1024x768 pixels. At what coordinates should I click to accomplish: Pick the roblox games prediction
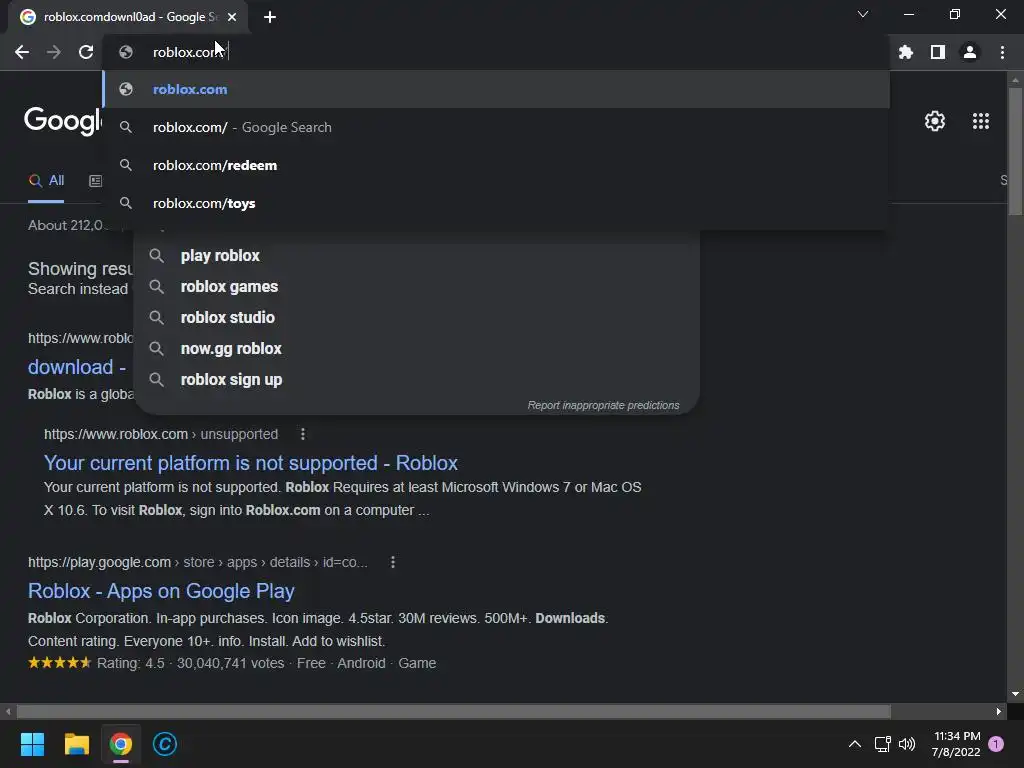pos(417,287)
